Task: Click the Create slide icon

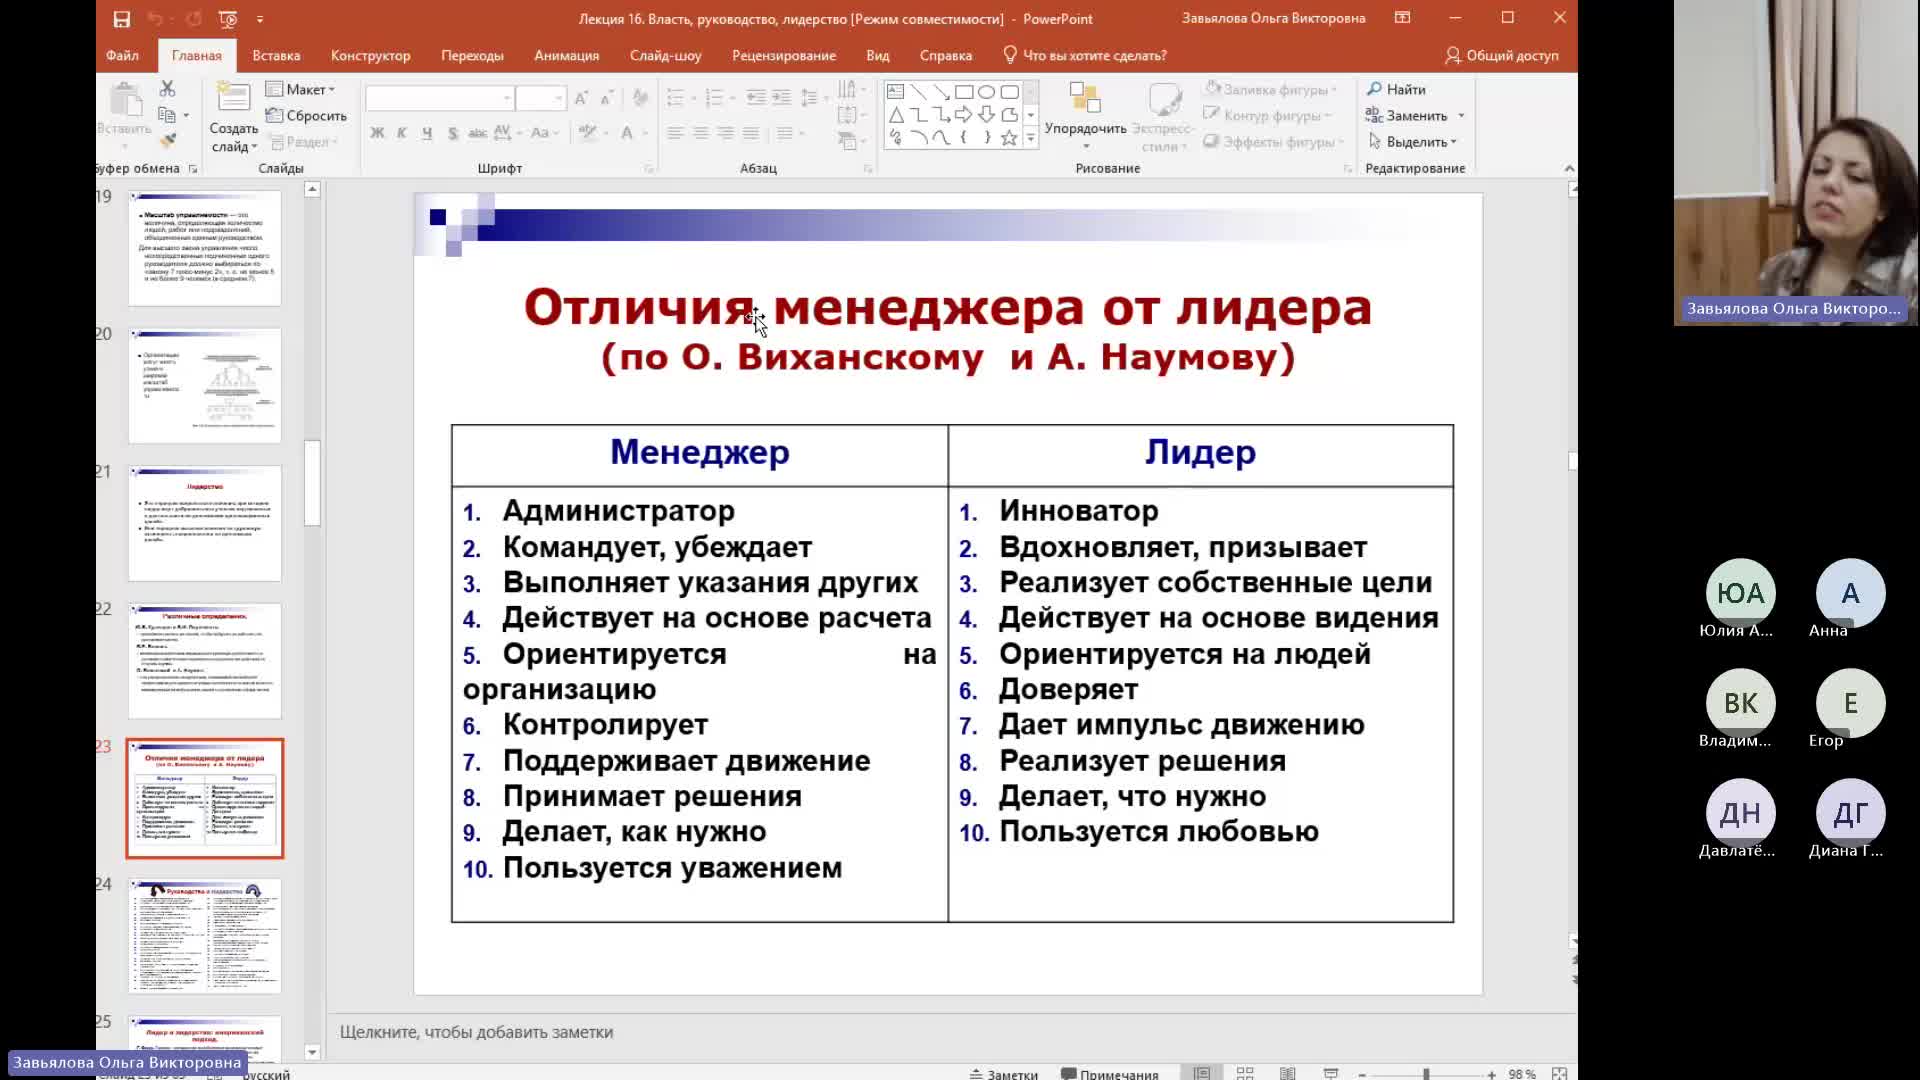Action: [x=233, y=97]
